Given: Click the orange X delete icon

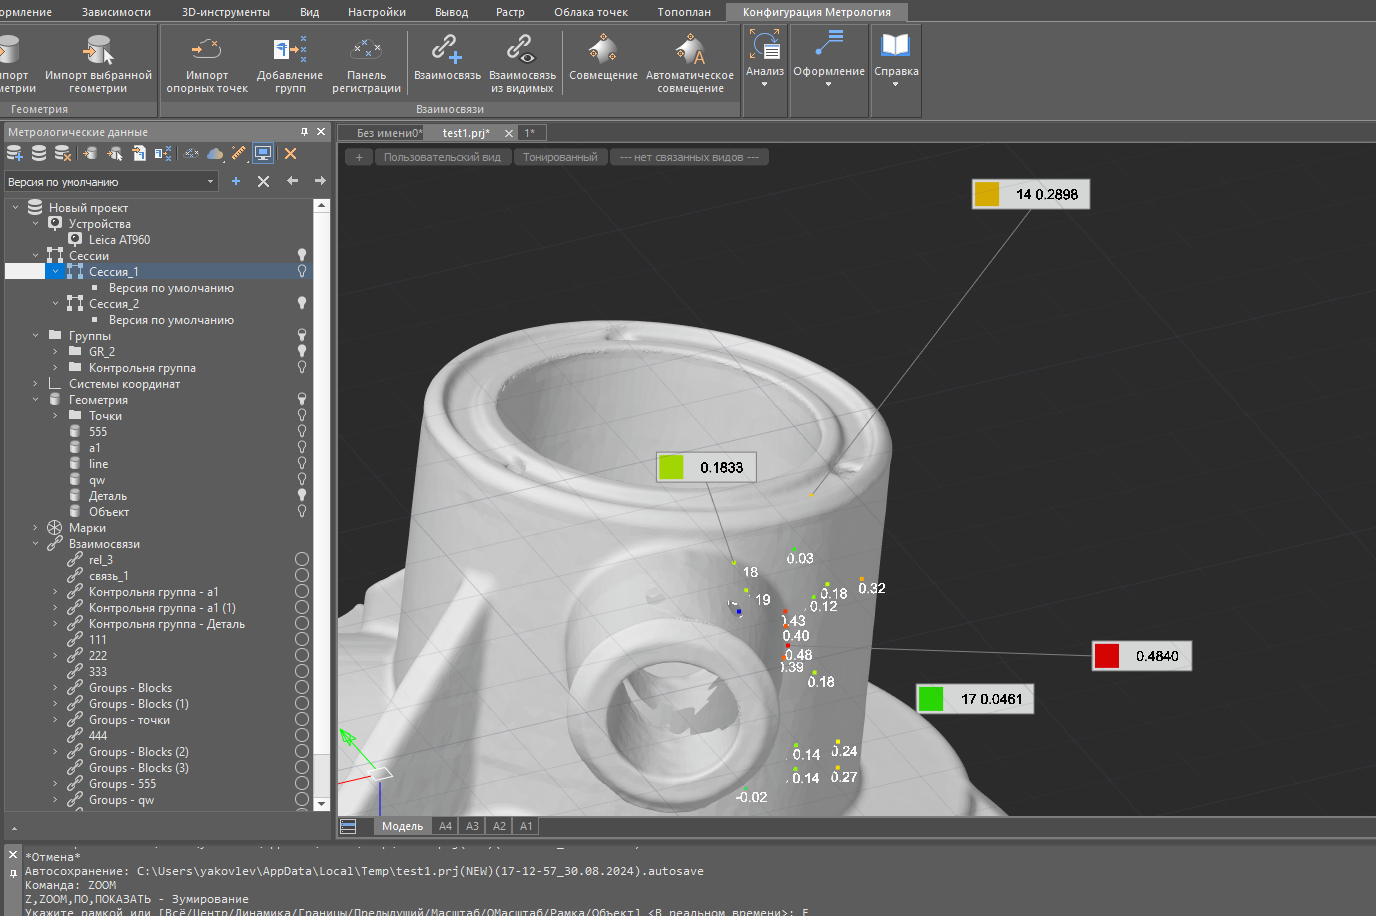Looking at the screenshot, I should (x=290, y=153).
